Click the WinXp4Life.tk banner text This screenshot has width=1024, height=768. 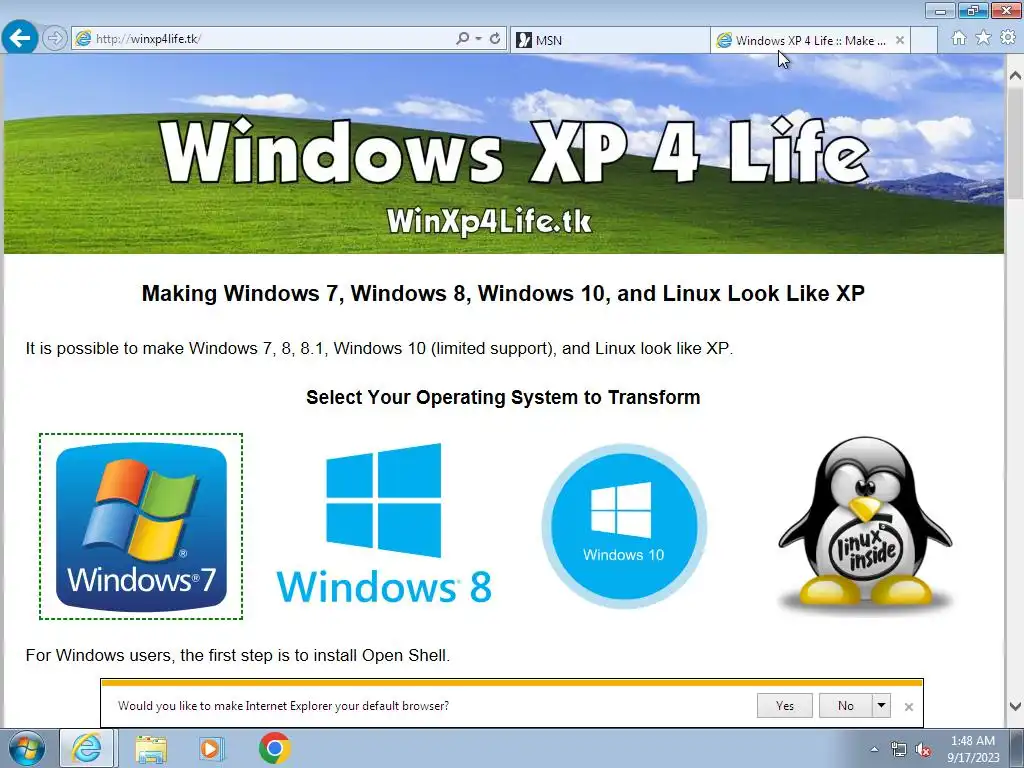(489, 222)
